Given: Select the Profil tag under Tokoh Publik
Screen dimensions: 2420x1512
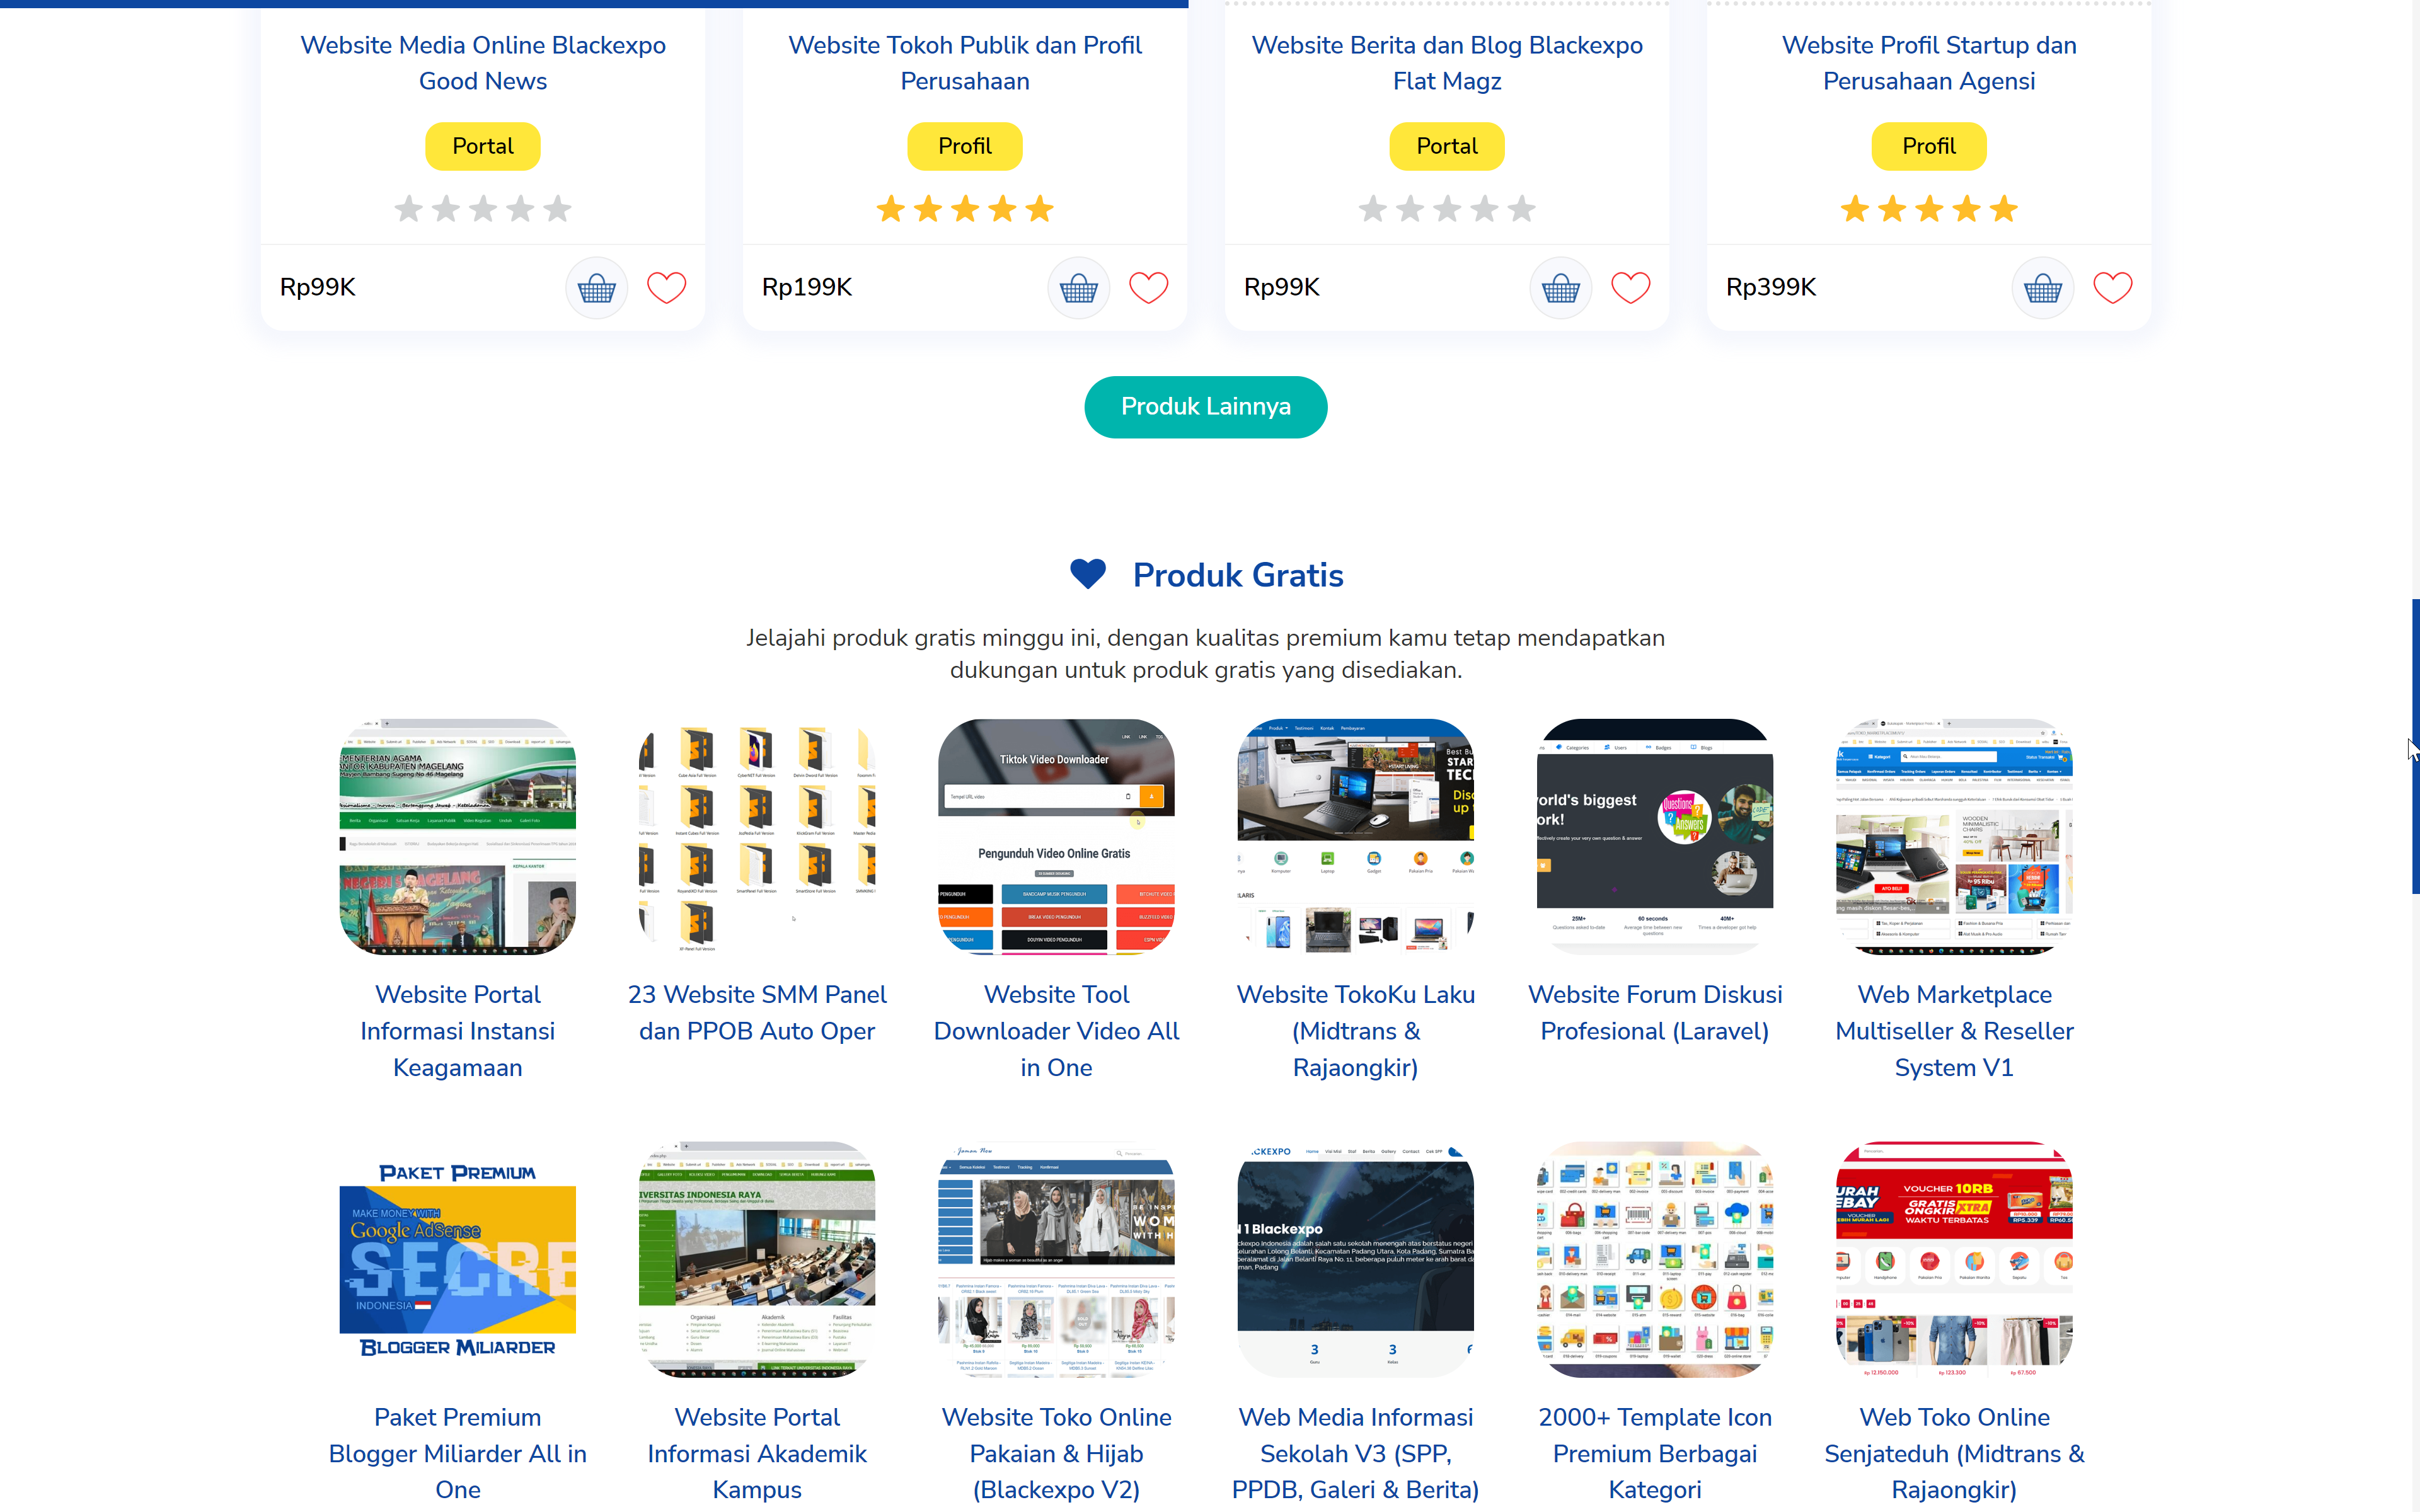Looking at the screenshot, I should [965, 146].
